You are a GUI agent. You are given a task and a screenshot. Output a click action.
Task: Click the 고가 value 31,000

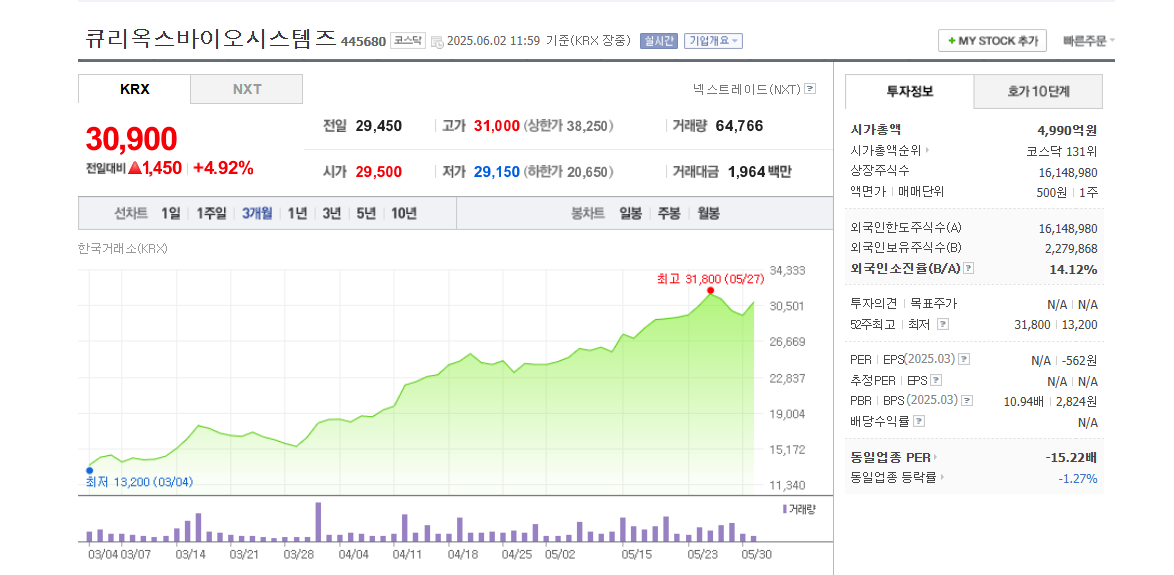(496, 126)
